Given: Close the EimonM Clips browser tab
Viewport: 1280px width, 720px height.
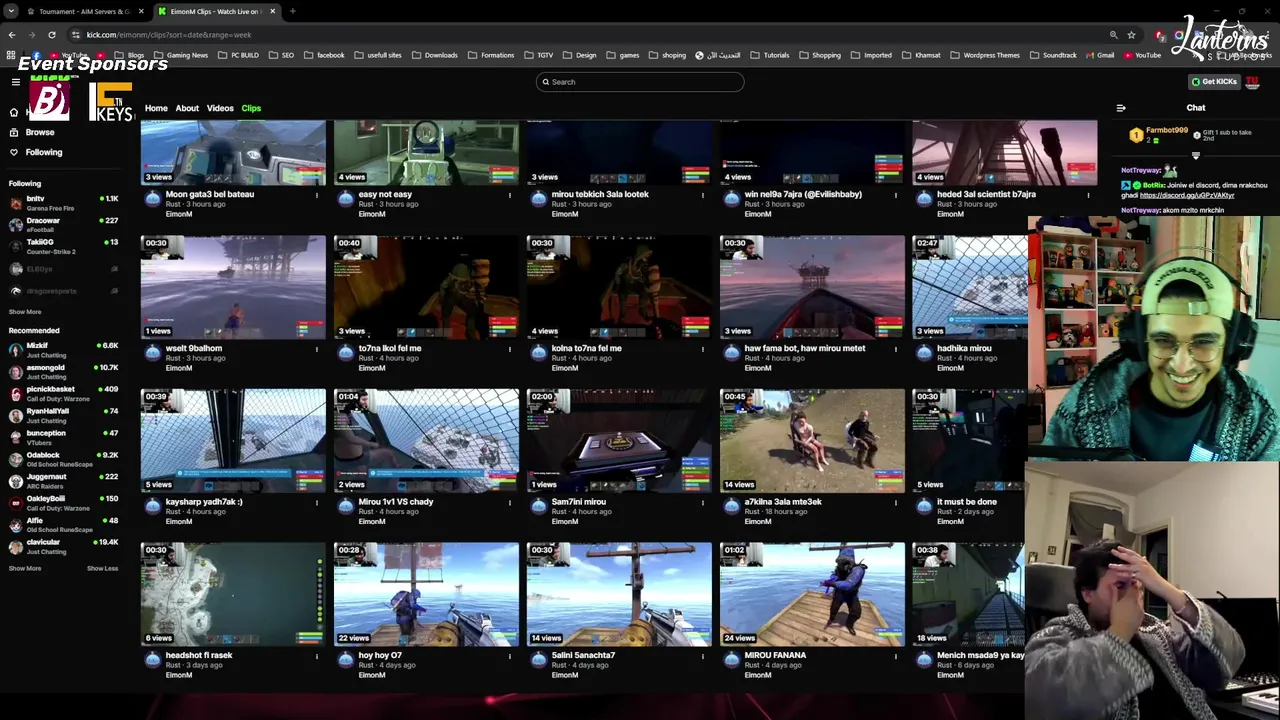Looking at the screenshot, I should (x=272, y=11).
